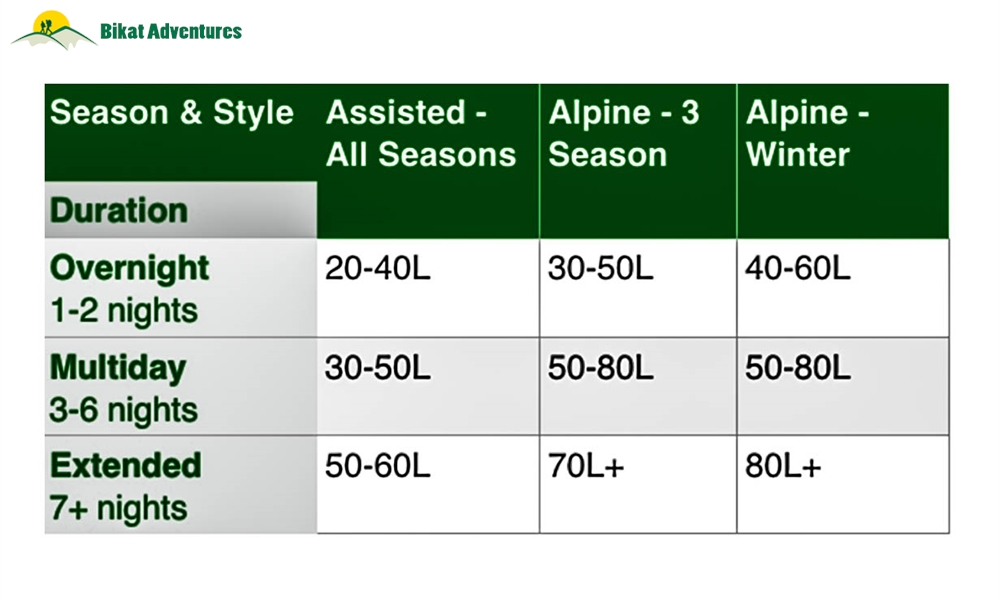Select the 30-50L cell under Alpine 3 Season
Image resolution: width=1000 pixels, height=600 pixels.
(x=638, y=288)
